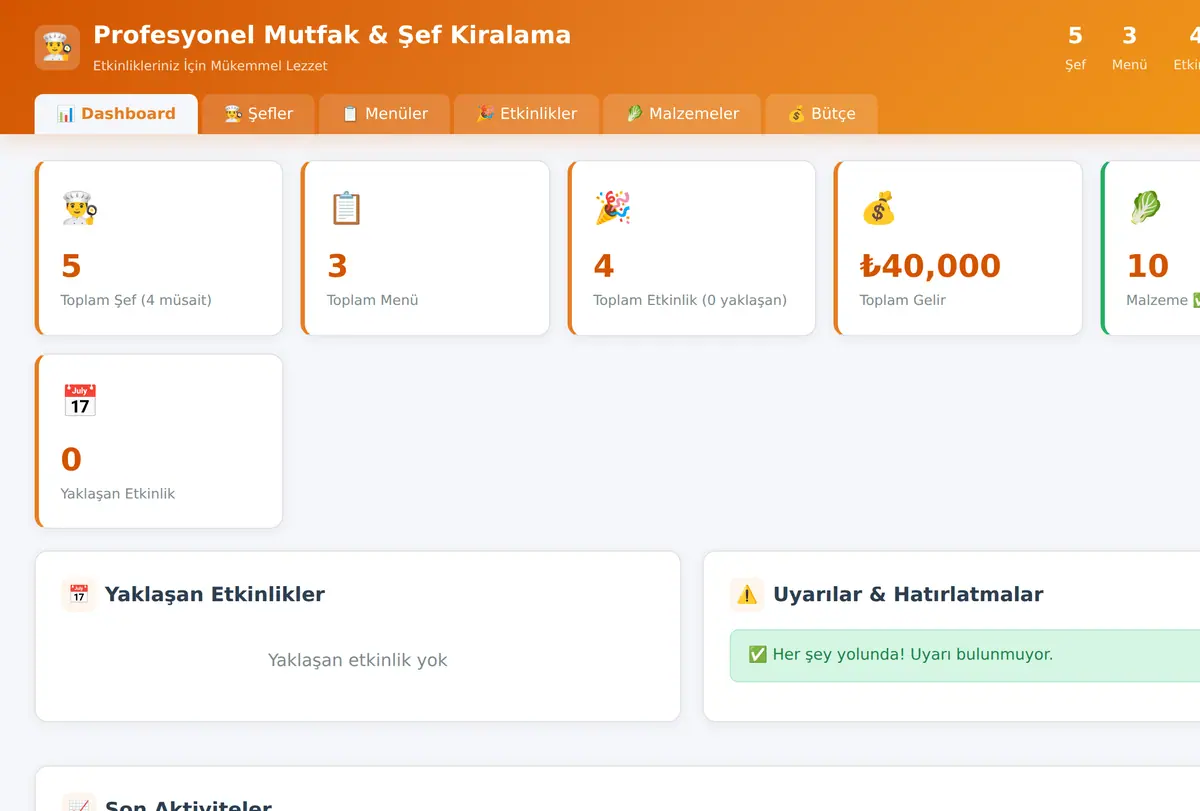1200x811 pixels.
Task: Click the 'Toplam Gelir' label
Action: [903, 300]
